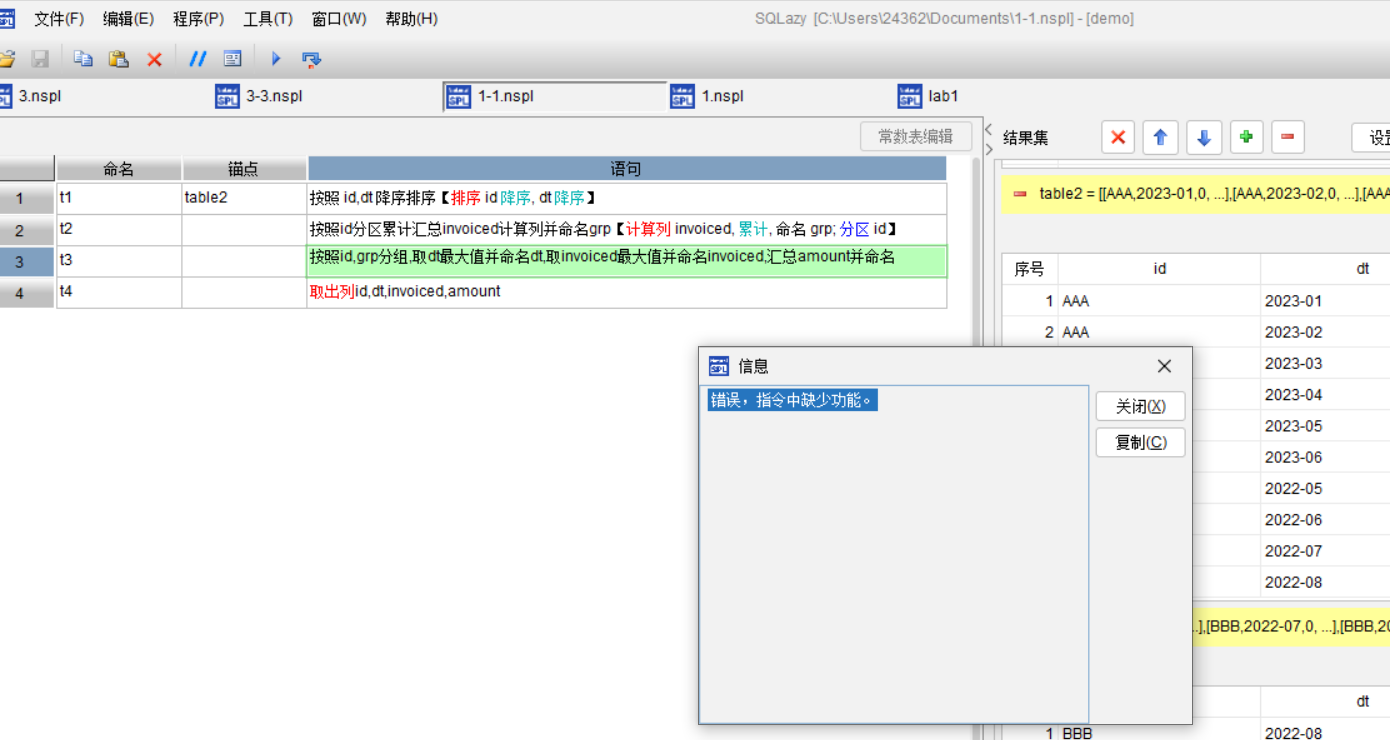
Task: Click left chevron on panel splitter
Action: pyautogui.click(x=988, y=130)
